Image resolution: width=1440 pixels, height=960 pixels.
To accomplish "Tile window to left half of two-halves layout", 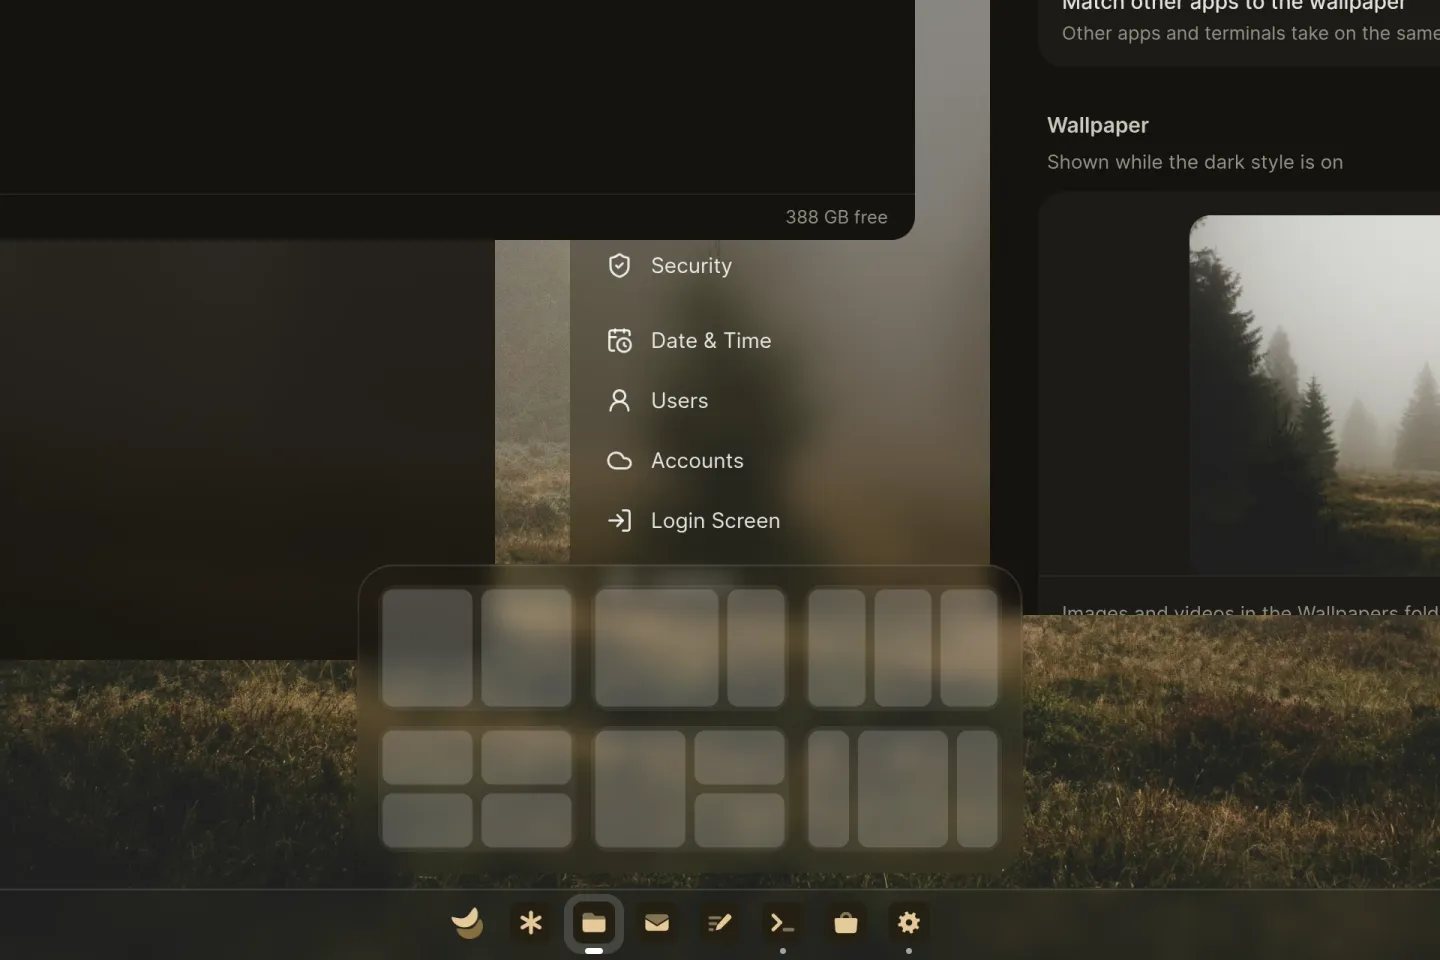I will click(427, 647).
